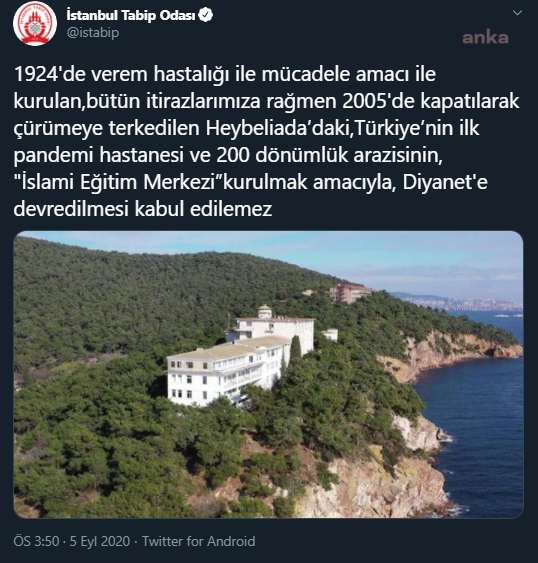Click the verified badge next to the name
538x563 pixels.
pyautogui.click(x=206, y=15)
